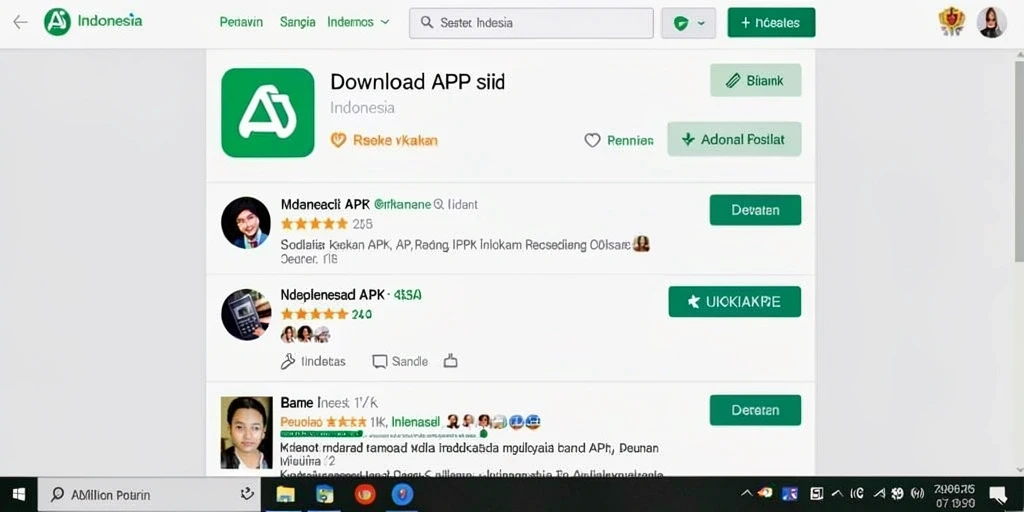This screenshot has height=512, width=1024.
Task: Click the Rennian link
Action: click(x=630, y=140)
